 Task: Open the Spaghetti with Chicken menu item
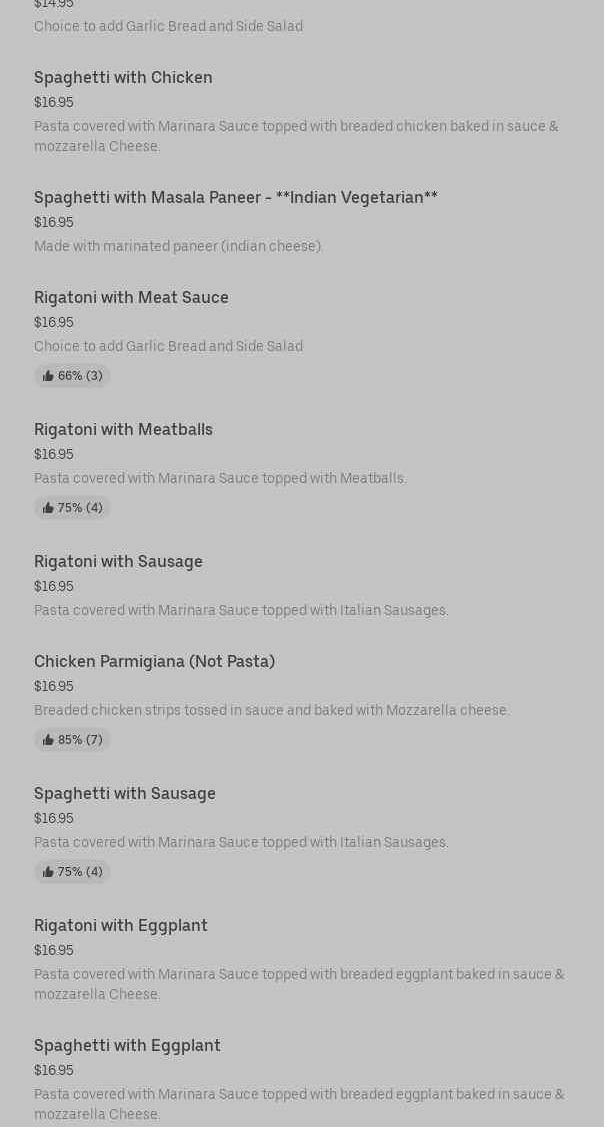123,77
